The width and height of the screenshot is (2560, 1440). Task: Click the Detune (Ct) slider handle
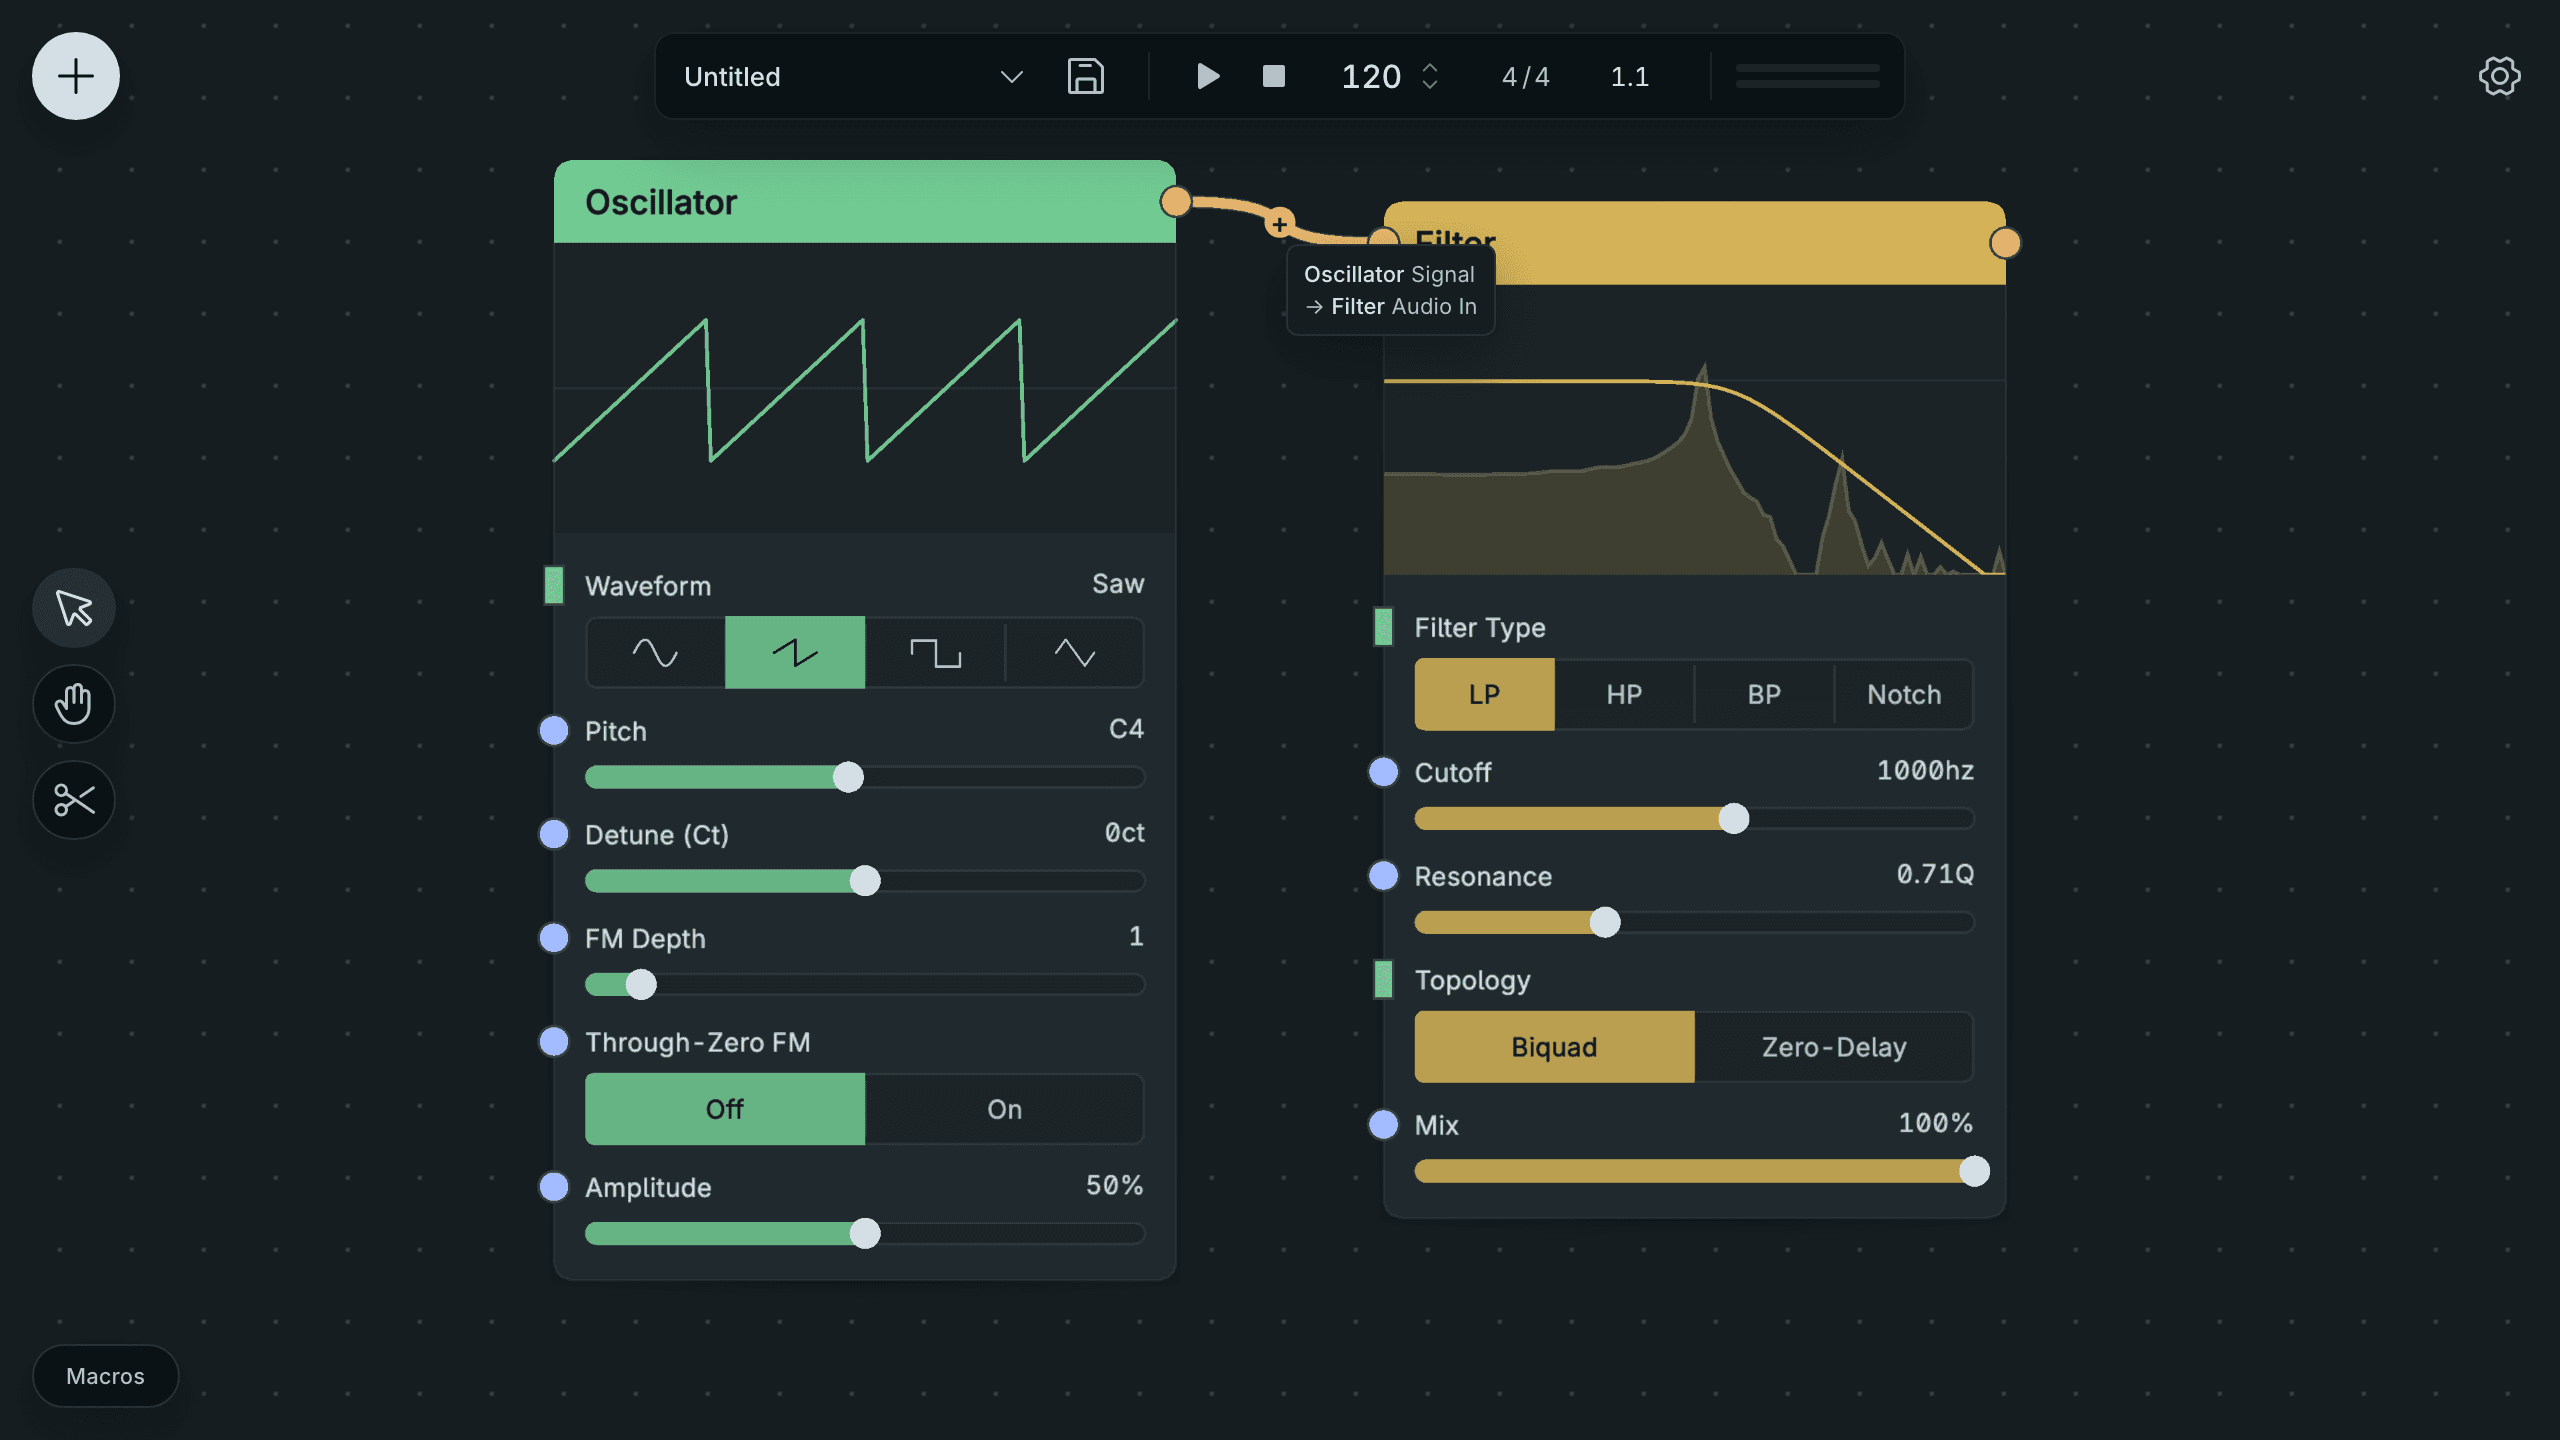[865, 881]
